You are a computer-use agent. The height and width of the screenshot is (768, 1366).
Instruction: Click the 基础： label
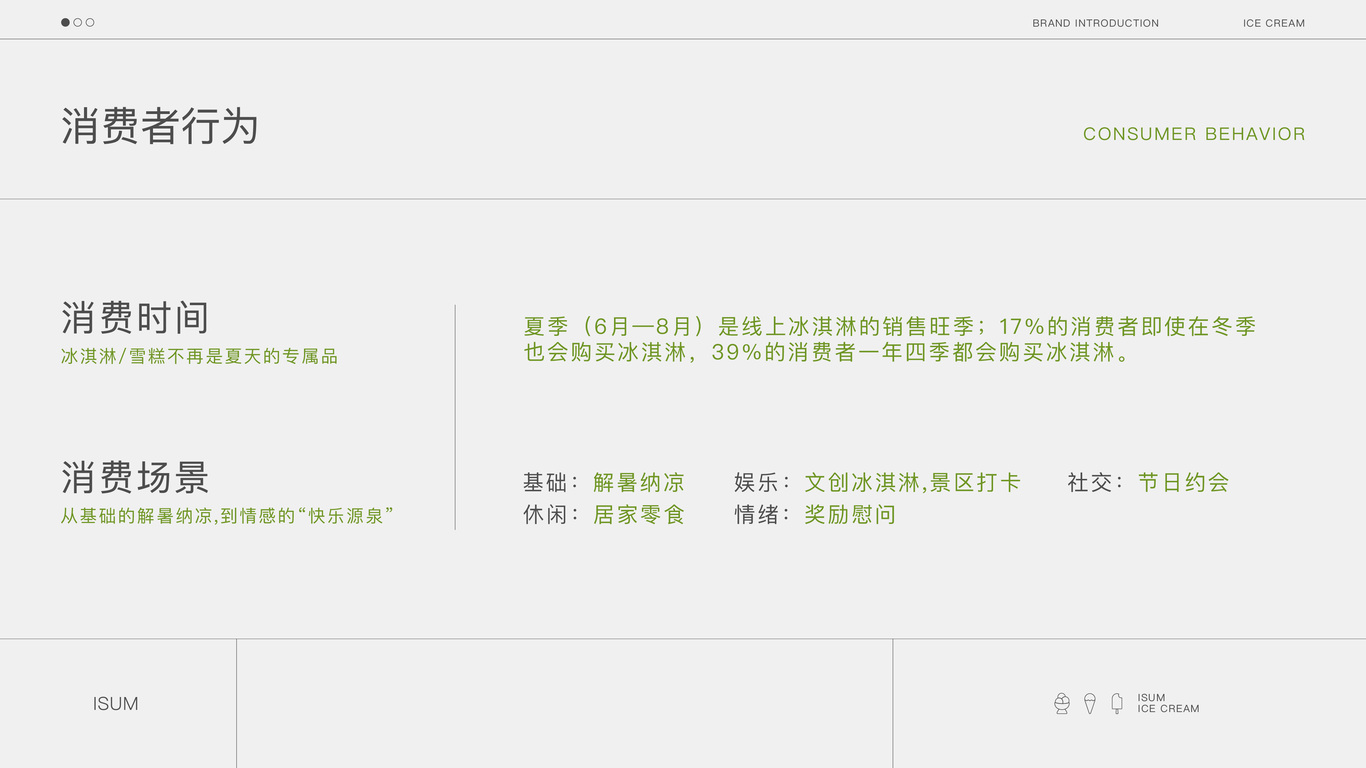(552, 483)
